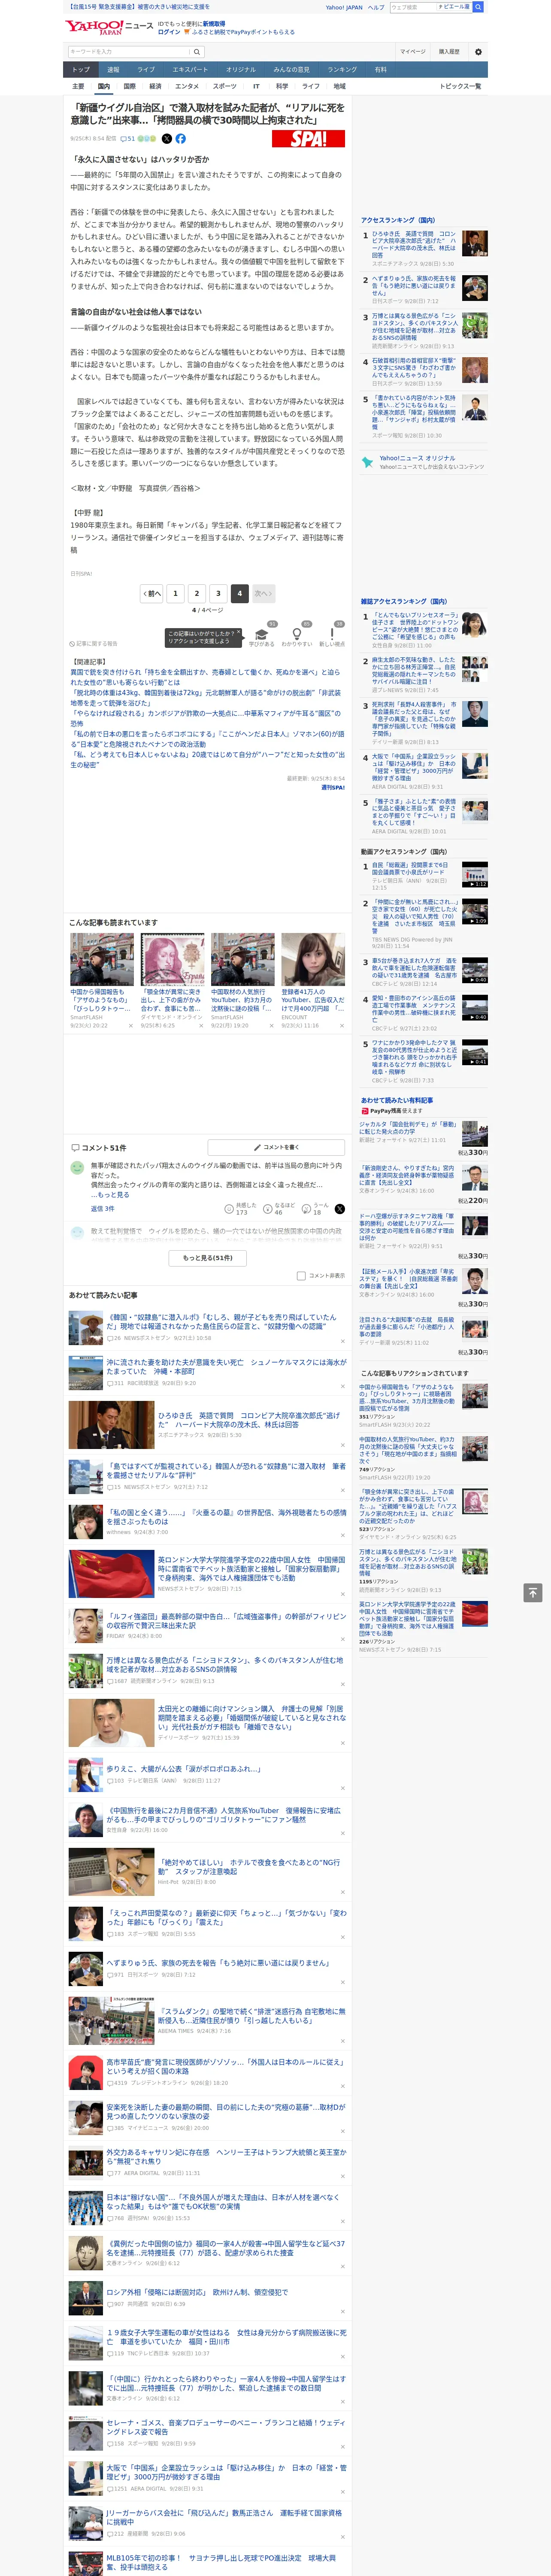Image resolution: width=551 pixels, height=2576 pixels.
Task: Expand first comment with もっと見る
Action: pyautogui.click(x=113, y=1195)
